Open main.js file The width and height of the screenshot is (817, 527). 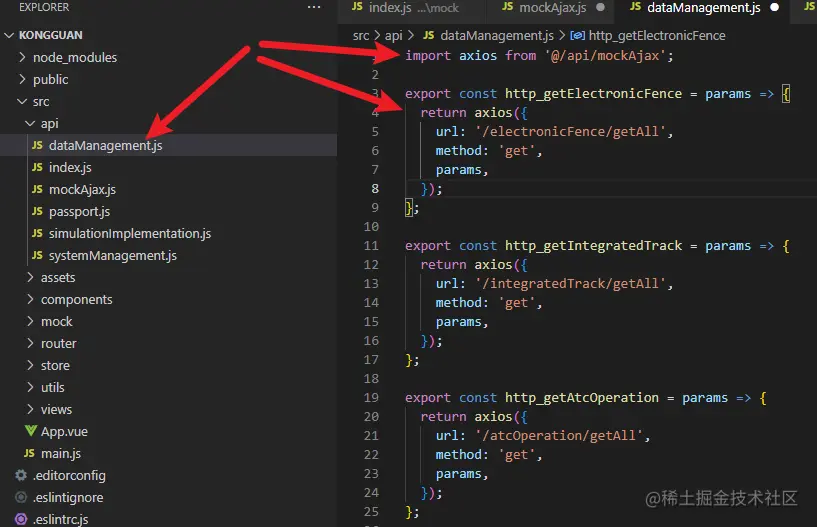(x=61, y=454)
